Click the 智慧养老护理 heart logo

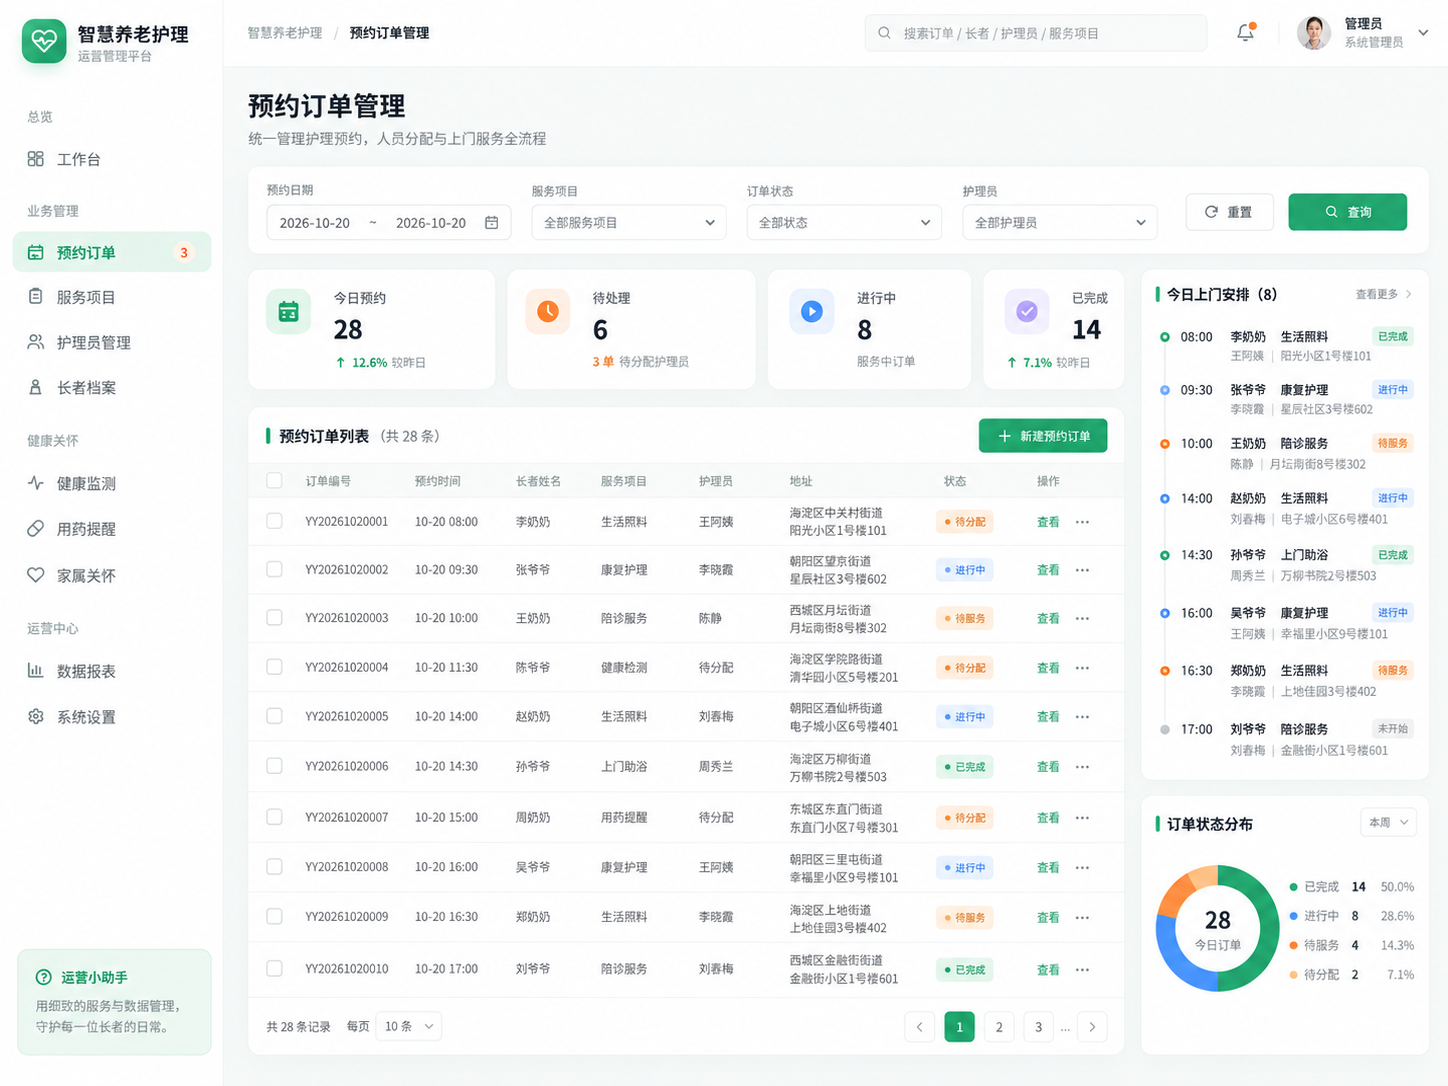click(44, 41)
